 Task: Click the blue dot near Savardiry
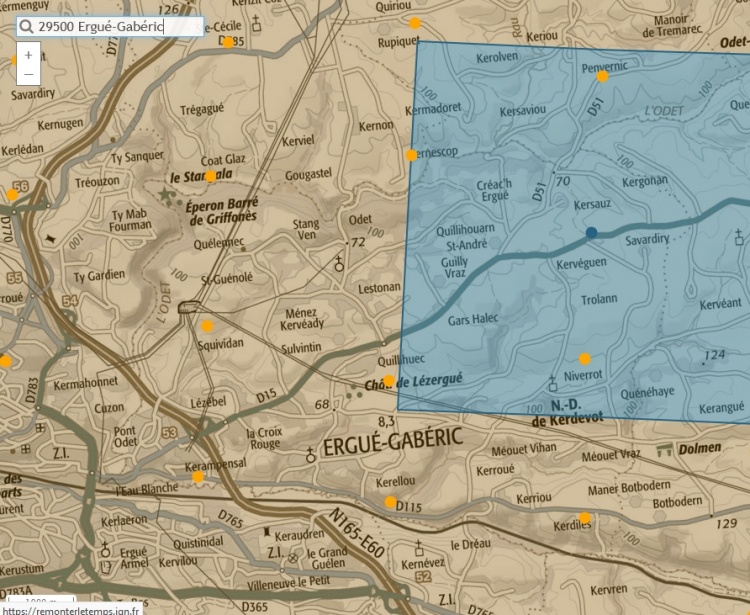(592, 233)
